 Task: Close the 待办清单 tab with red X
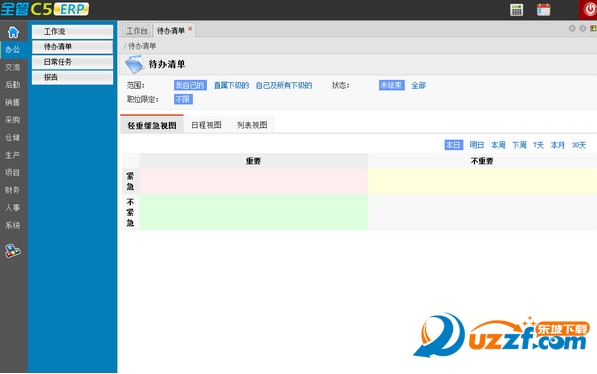click(x=190, y=29)
